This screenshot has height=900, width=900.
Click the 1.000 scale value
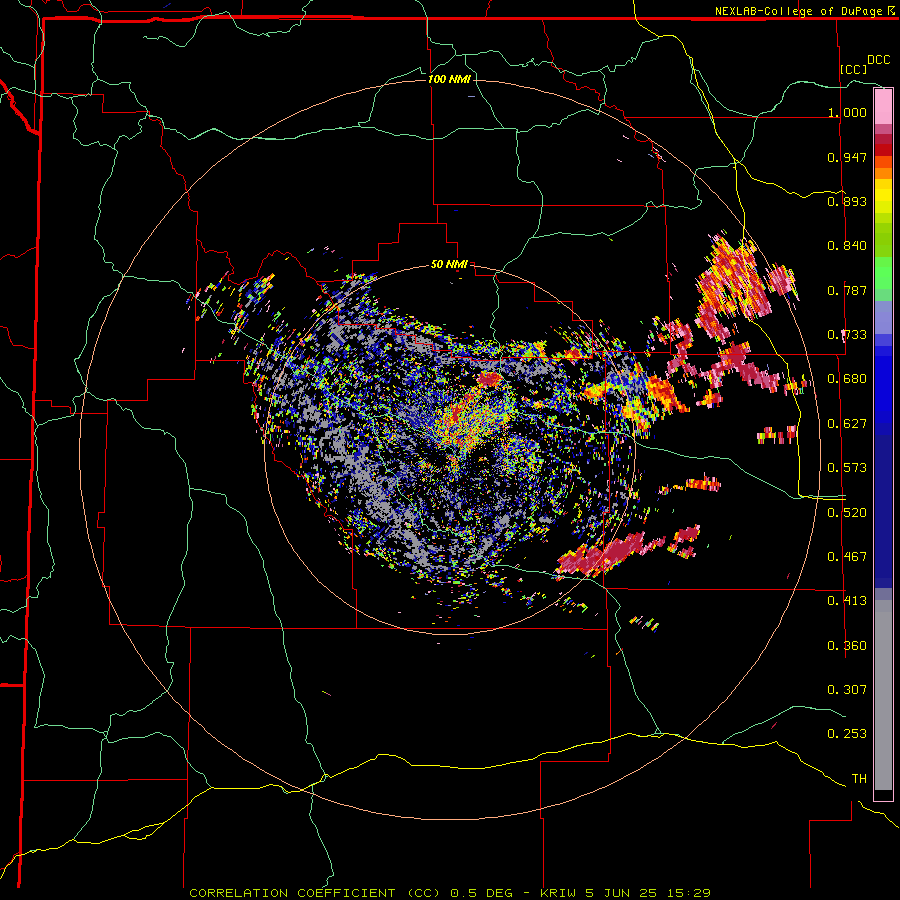tap(847, 112)
